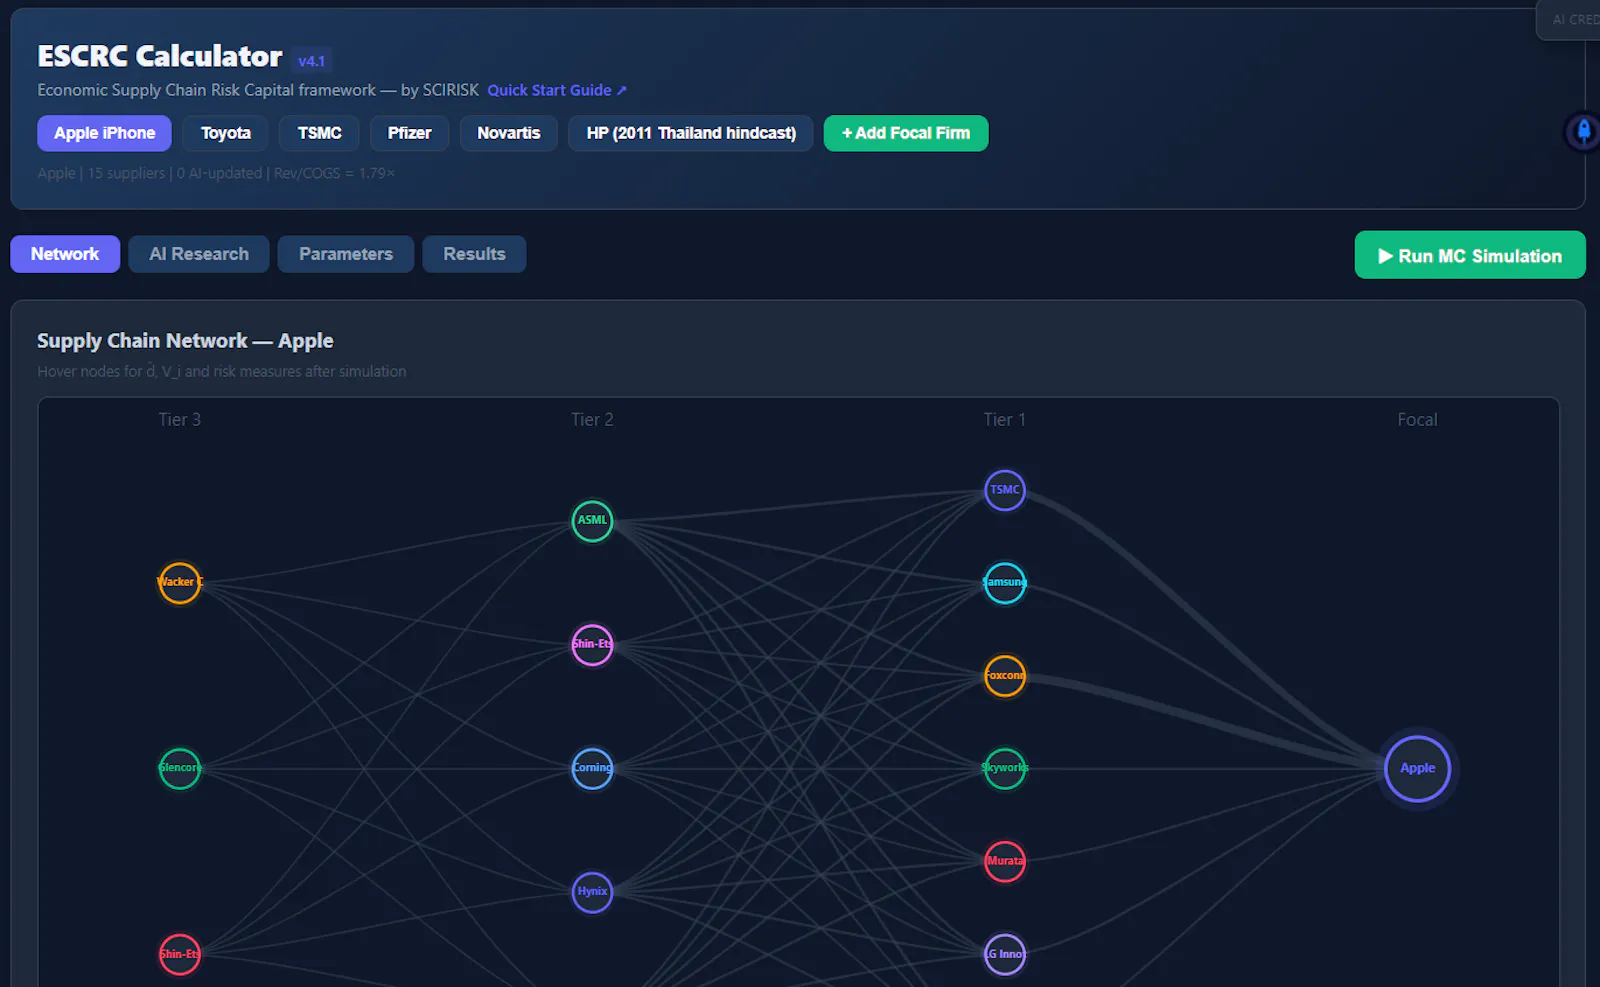This screenshot has height=987, width=1600.
Task: Click the Apple 15 suppliers status line
Action: [x=216, y=173]
